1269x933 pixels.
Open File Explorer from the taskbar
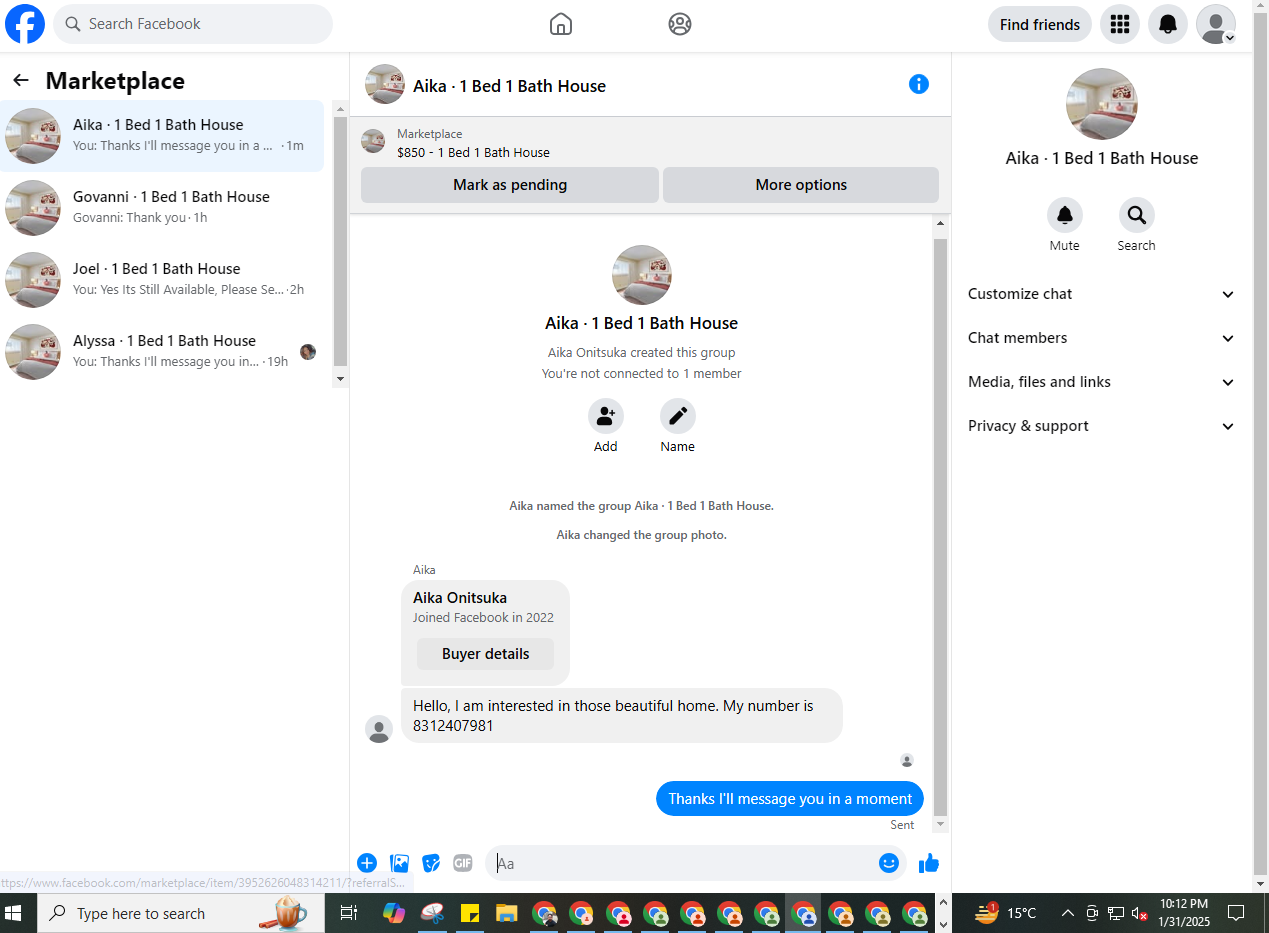507,913
